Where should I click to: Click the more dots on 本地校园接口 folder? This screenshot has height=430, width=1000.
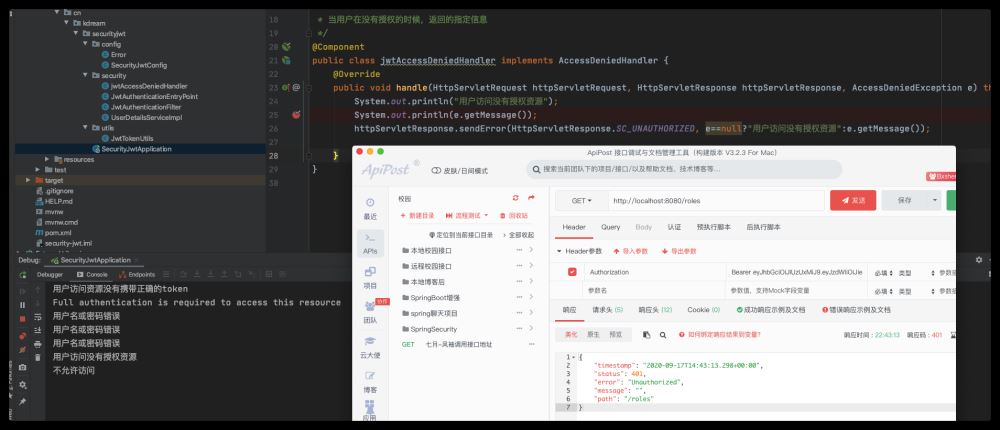click(519, 250)
